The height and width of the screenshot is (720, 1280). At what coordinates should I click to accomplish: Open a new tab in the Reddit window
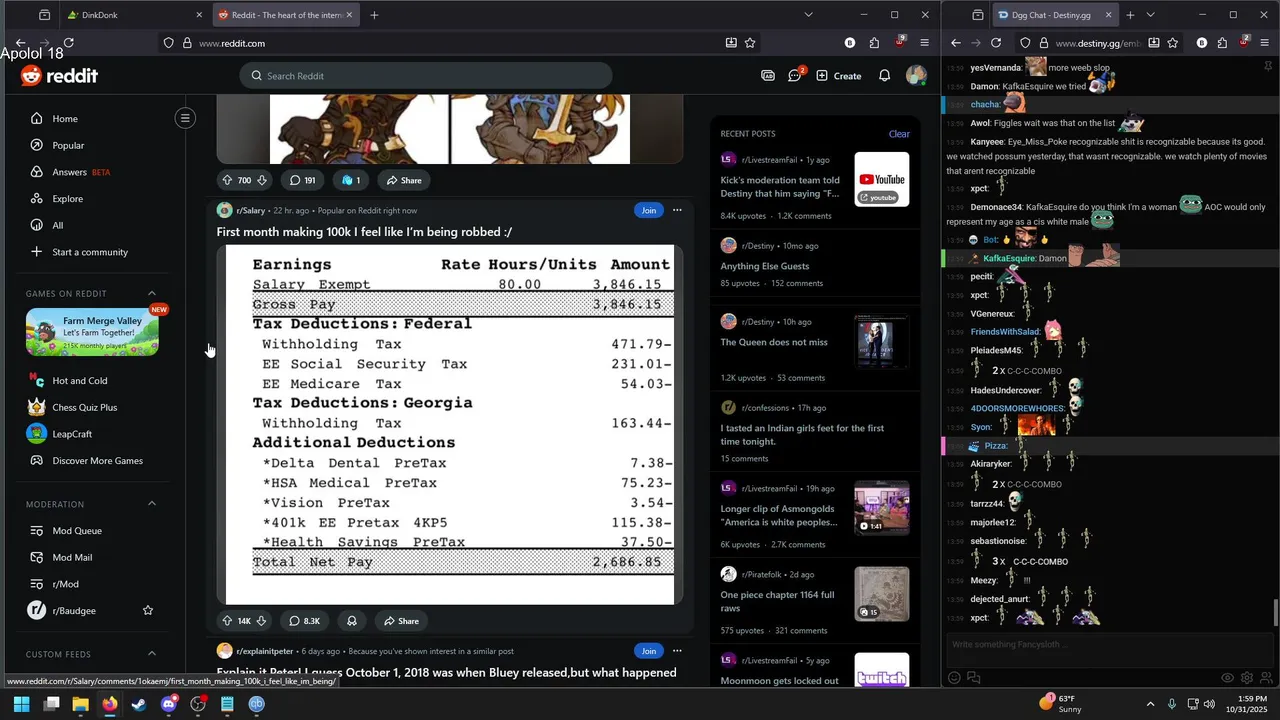pos(374,15)
